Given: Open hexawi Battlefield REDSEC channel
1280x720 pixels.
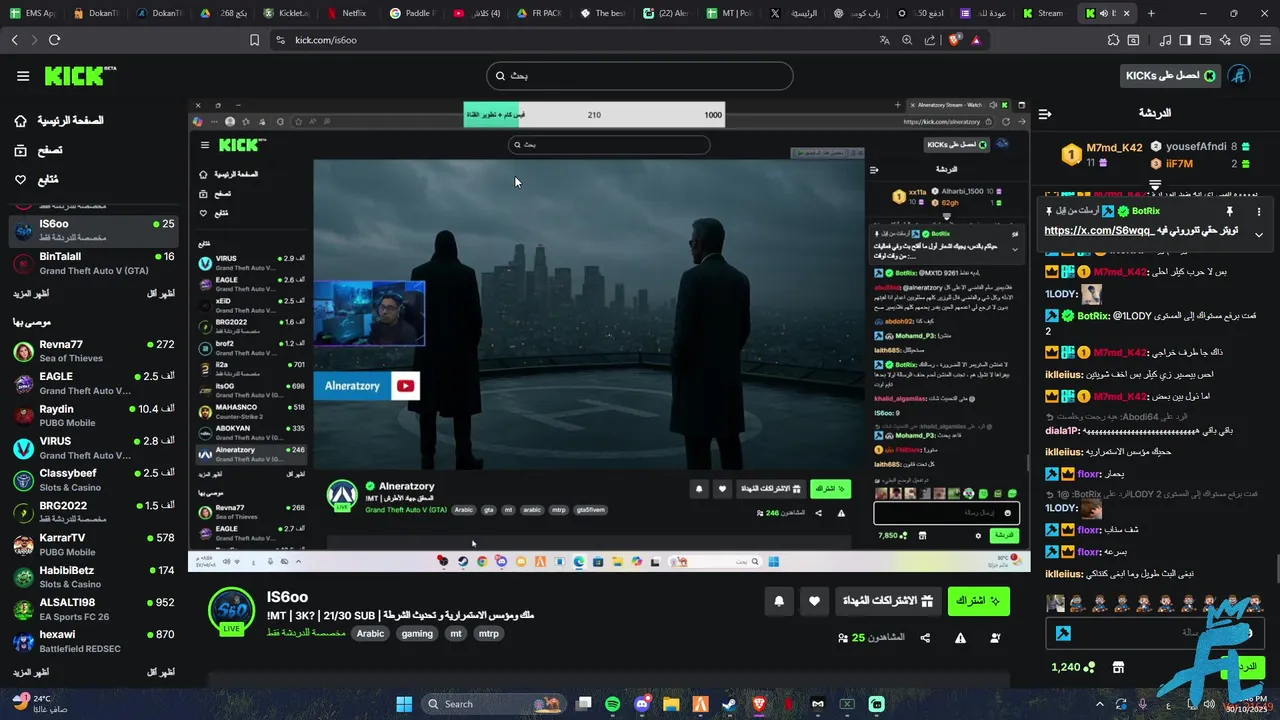Looking at the screenshot, I should [94, 640].
